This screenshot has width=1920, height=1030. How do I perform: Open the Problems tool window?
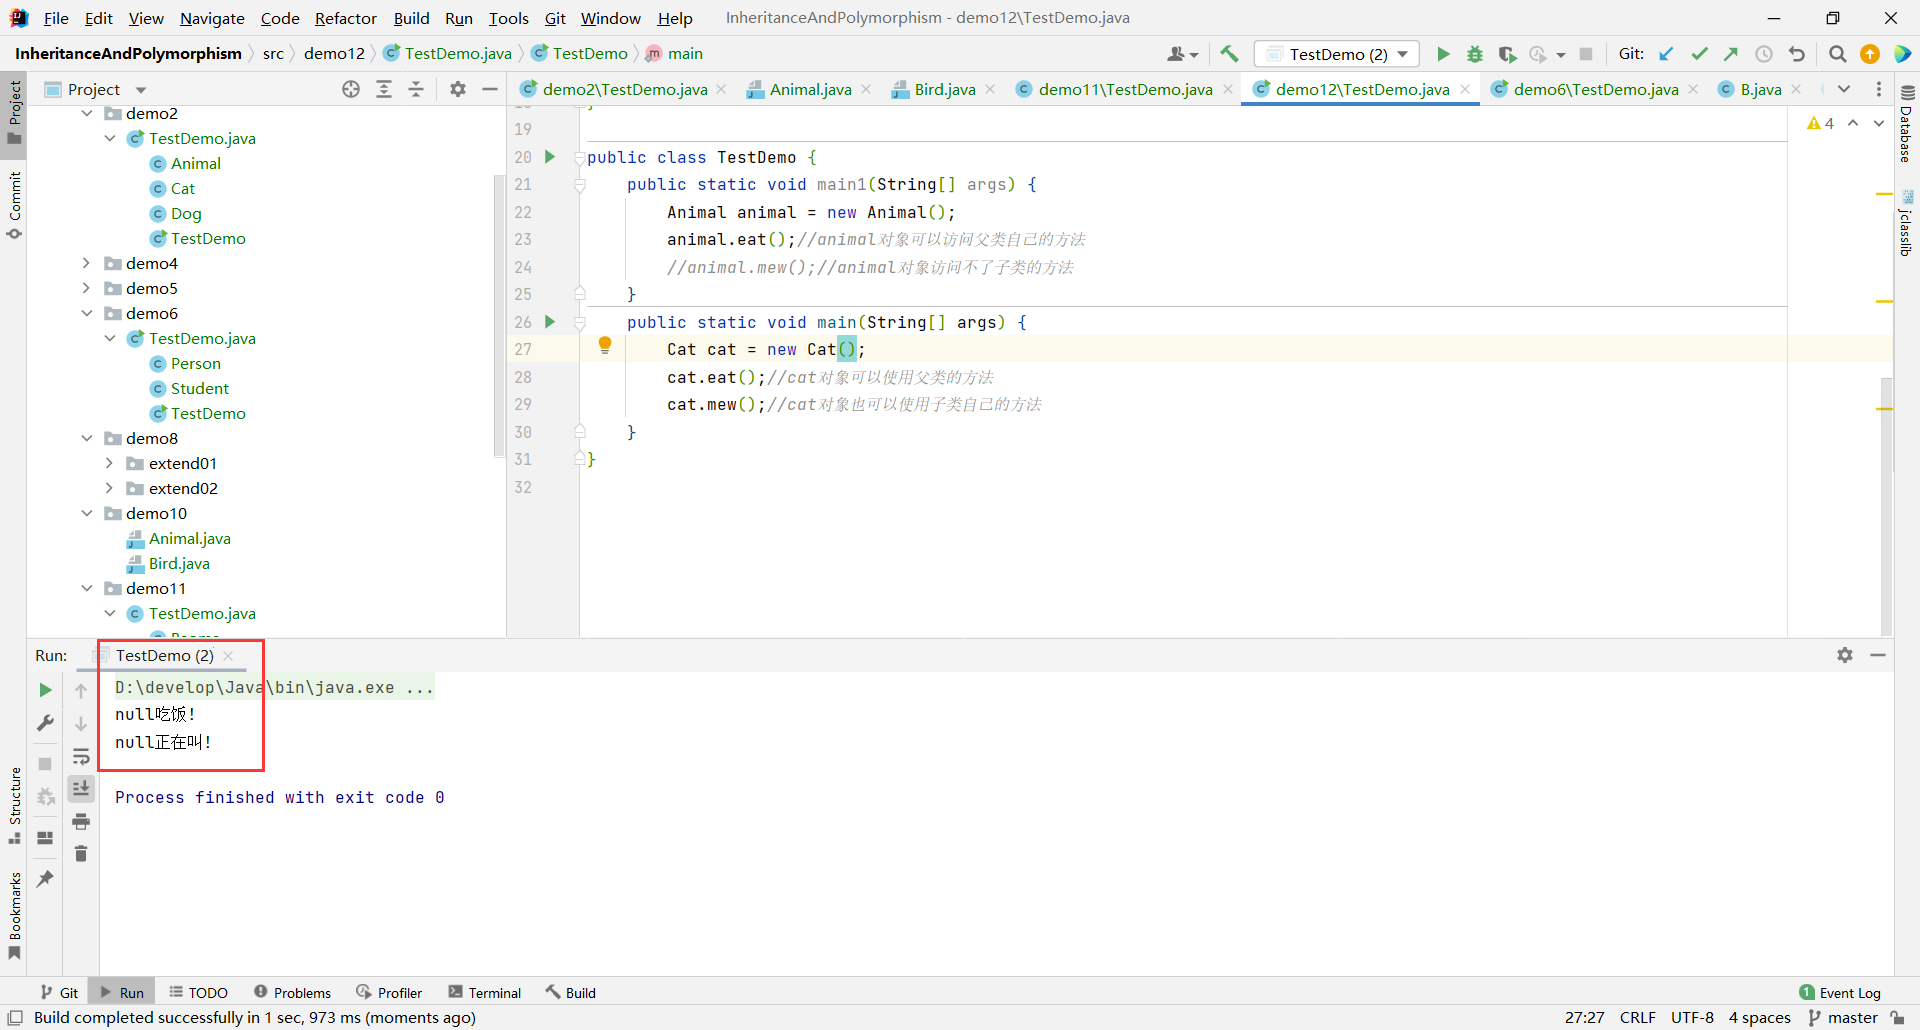(x=292, y=993)
